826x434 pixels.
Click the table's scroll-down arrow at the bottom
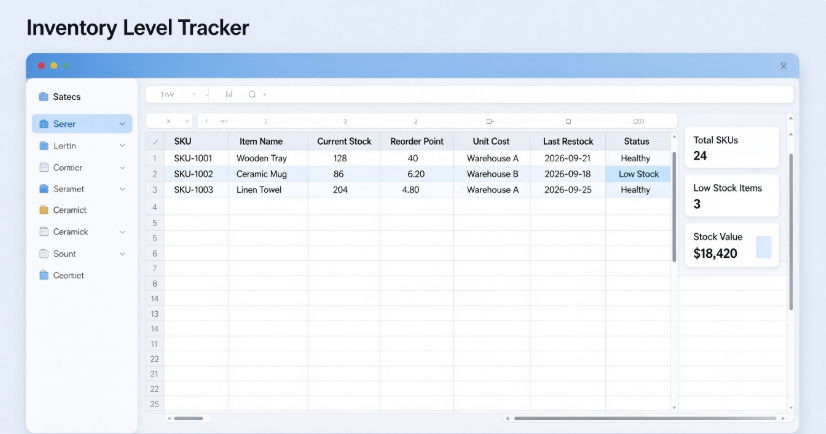pyautogui.click(x=674, y=408)
